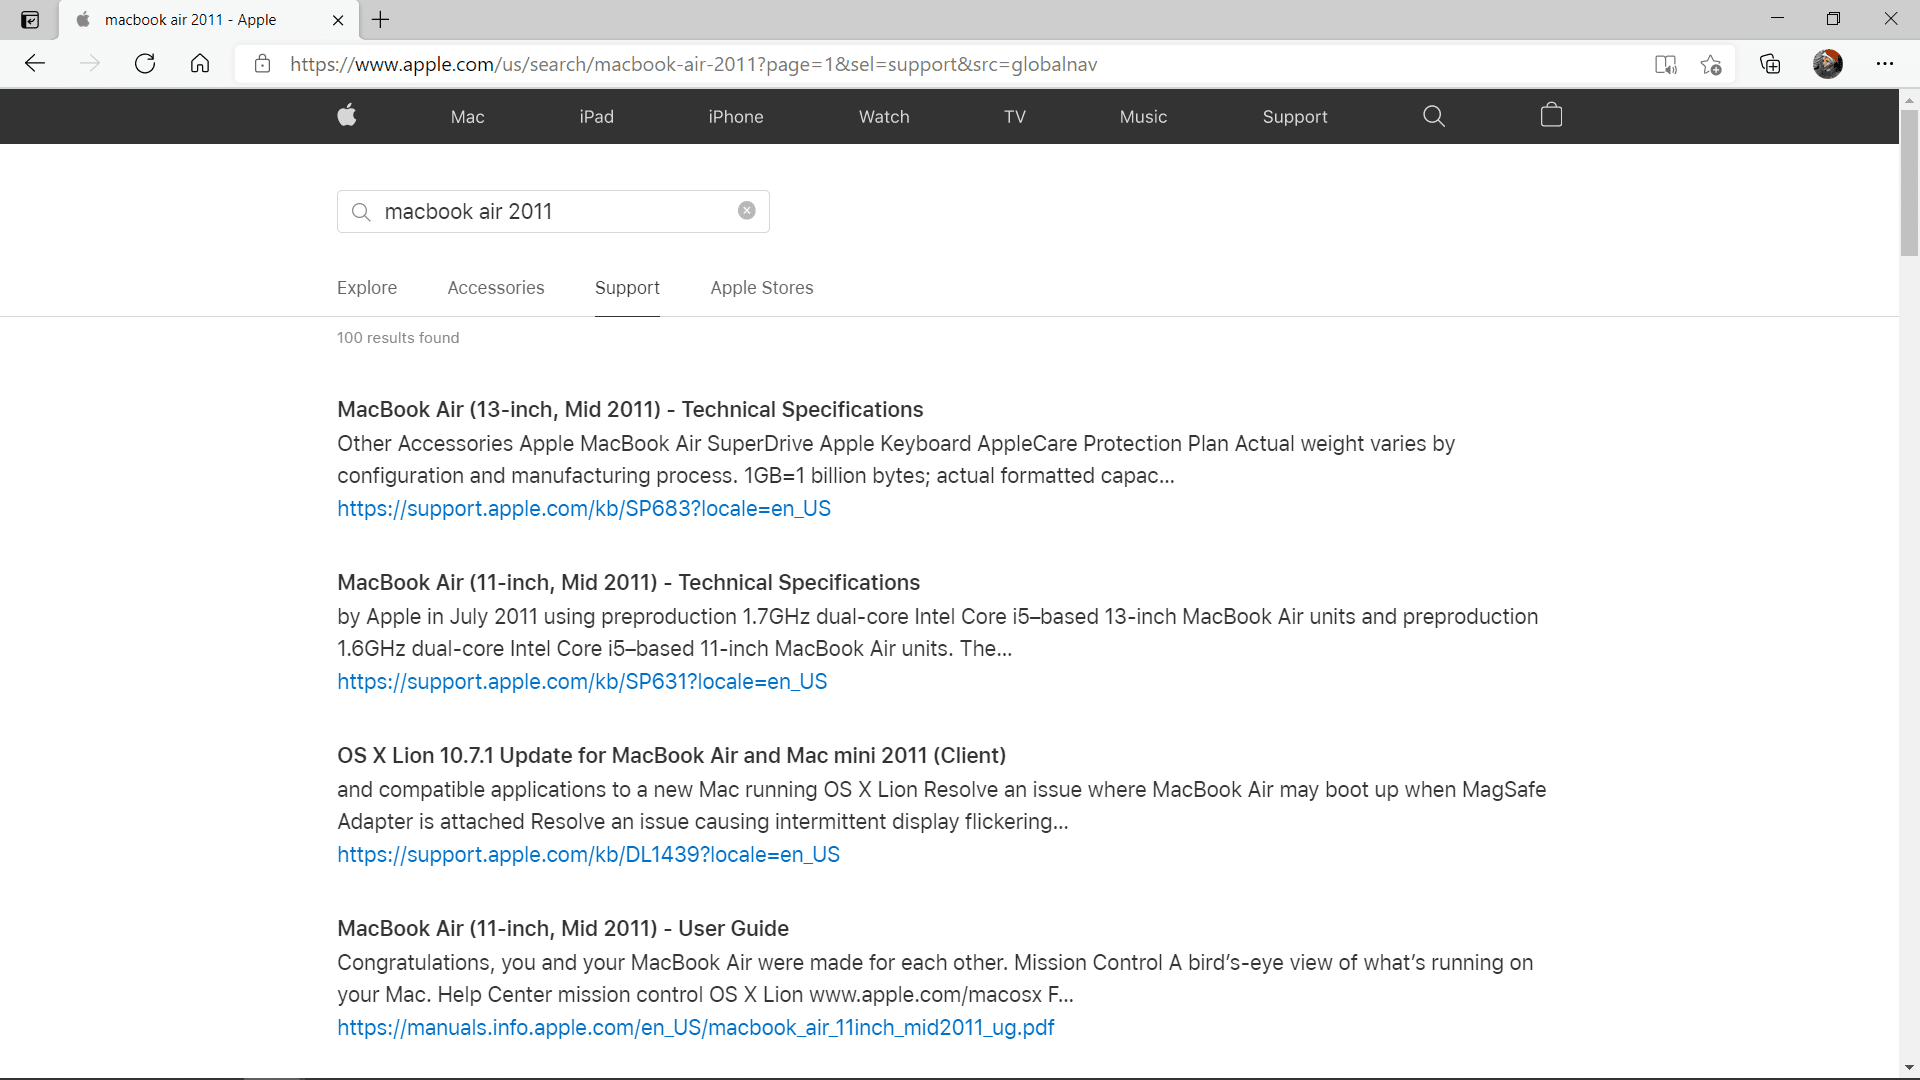View site info via the lock icon
Image resolution: width=1920 pixels, height=1080 pixels.
262,64
